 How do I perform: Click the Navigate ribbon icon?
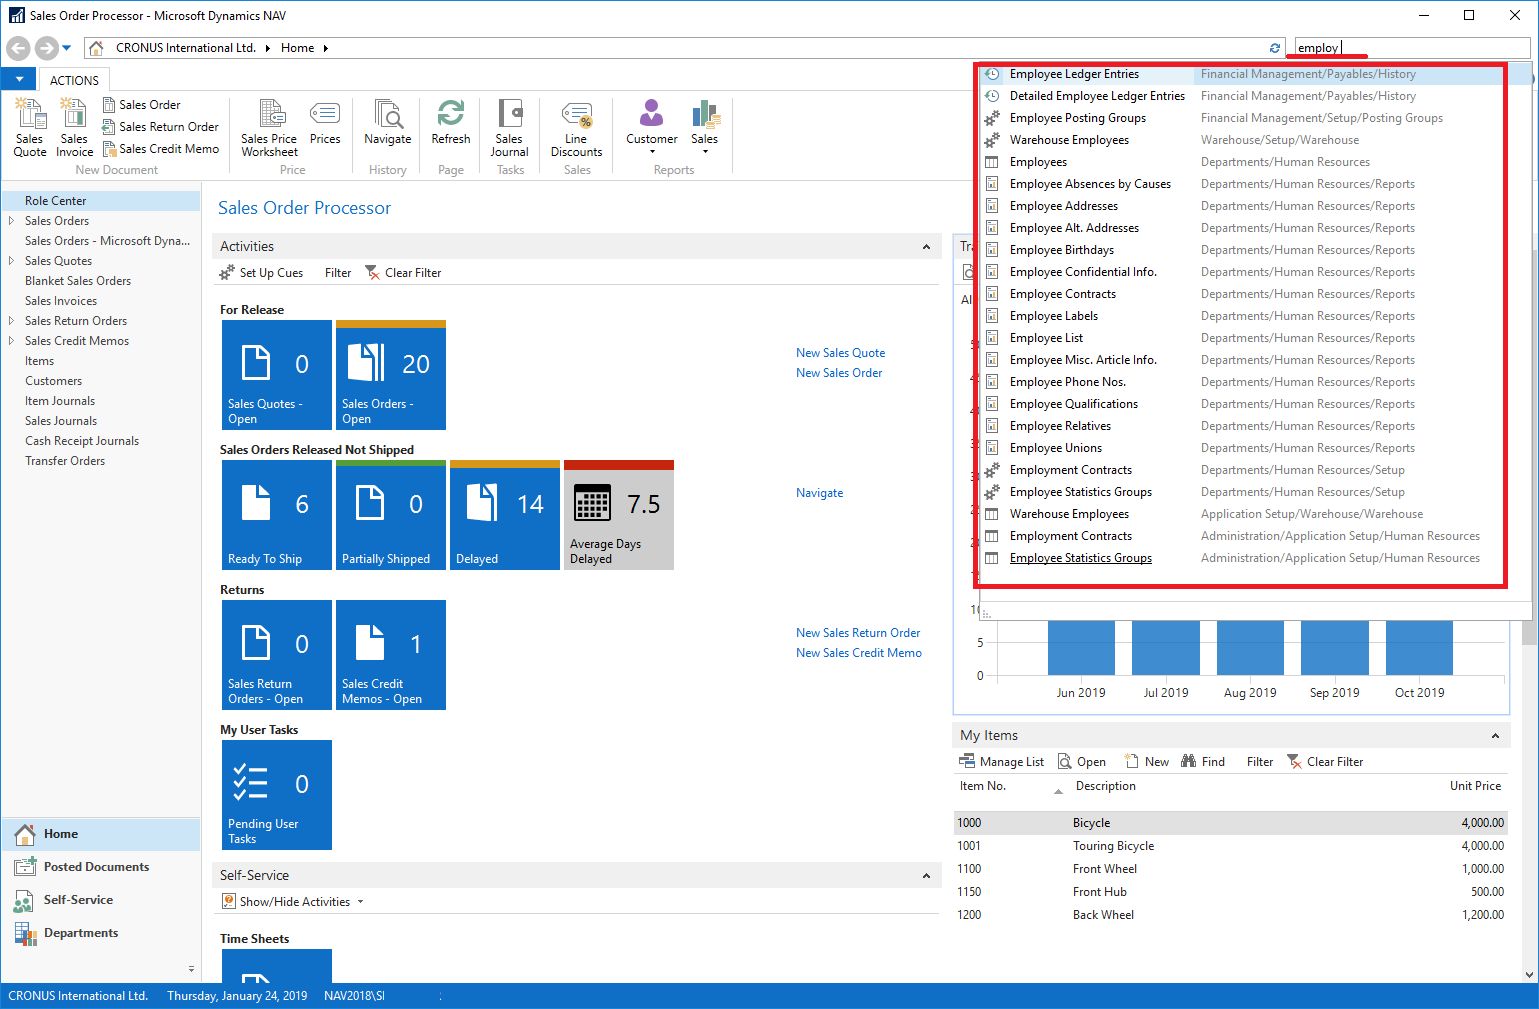(387, 123)
